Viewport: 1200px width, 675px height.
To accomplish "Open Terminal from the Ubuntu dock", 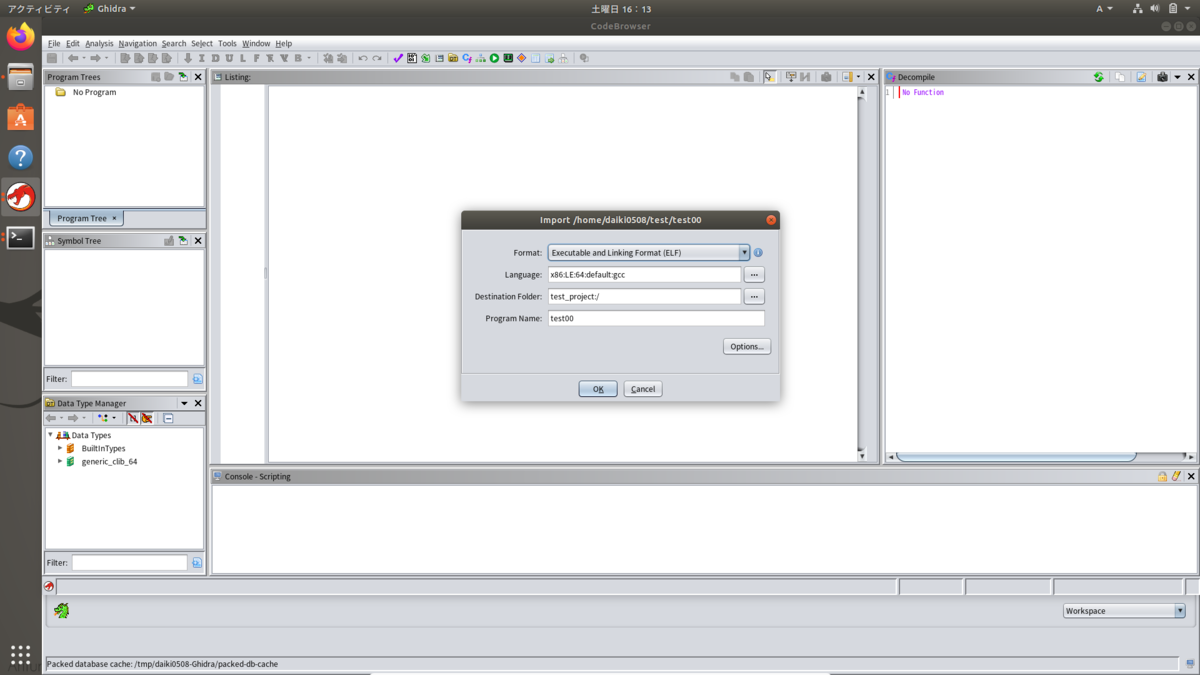I will point(20,237).
